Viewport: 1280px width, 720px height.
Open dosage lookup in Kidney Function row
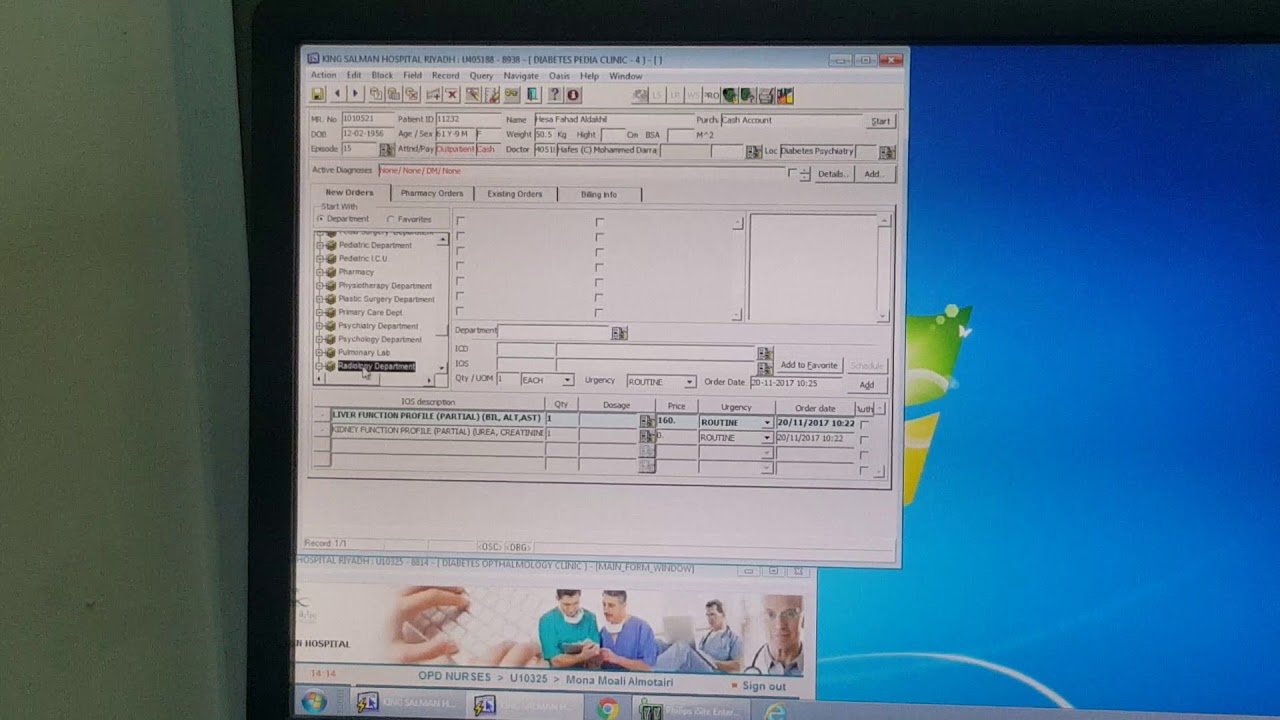click(x=646, y=437)
